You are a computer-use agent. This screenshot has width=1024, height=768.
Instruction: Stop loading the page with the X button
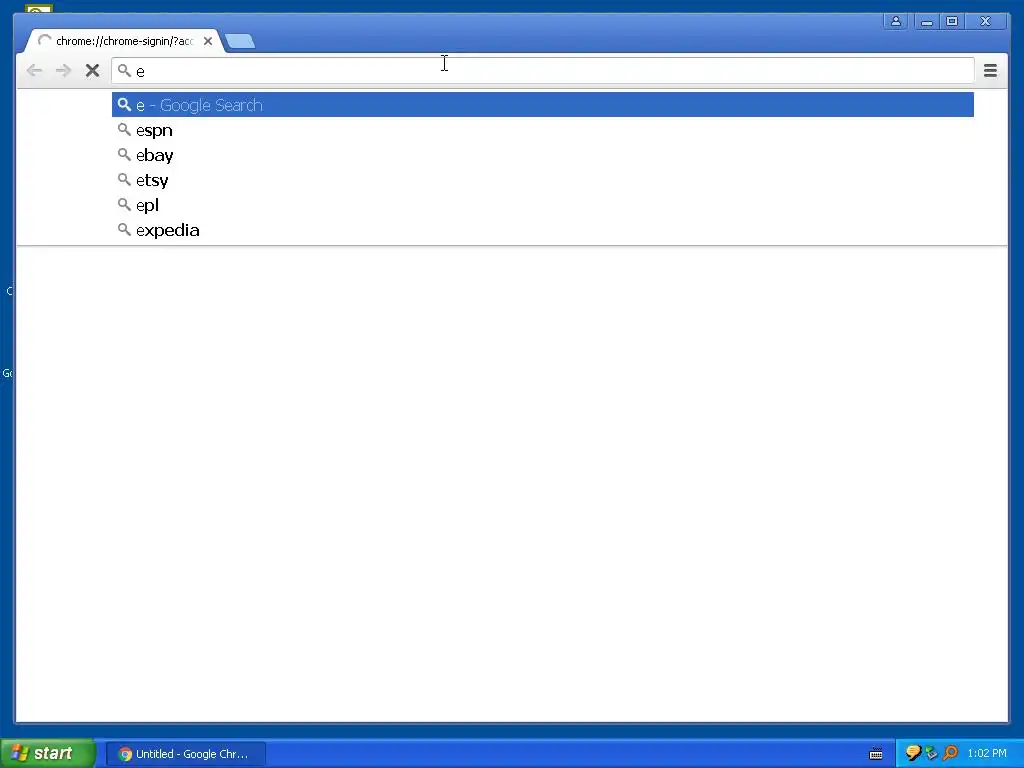[92, 71]
